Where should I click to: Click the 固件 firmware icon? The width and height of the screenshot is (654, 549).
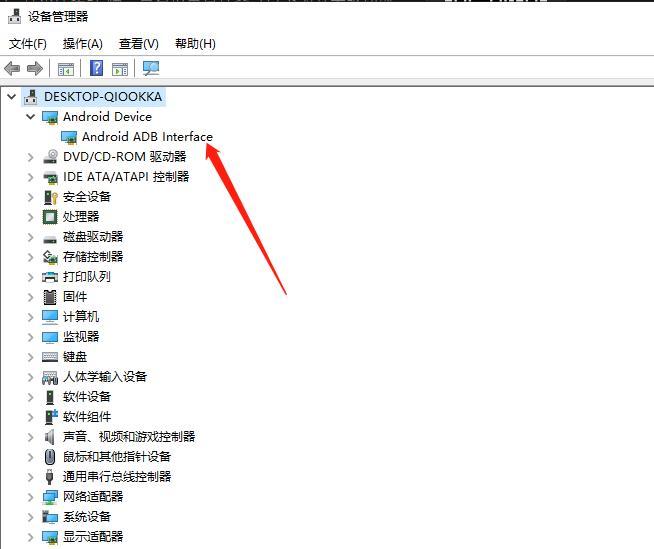pyautogui.click(x=50, y=297)
